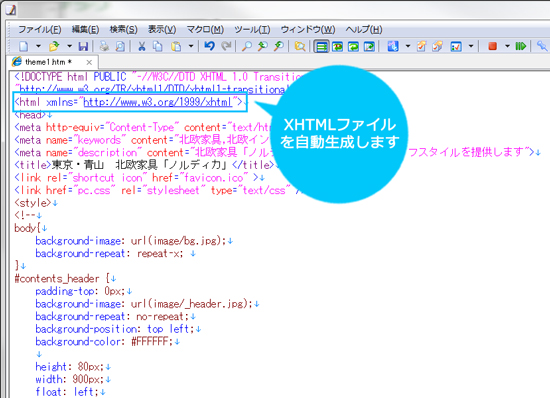Follow the http://www.w3.org/1999/xhtml link
550x398 pixels.
158,102
